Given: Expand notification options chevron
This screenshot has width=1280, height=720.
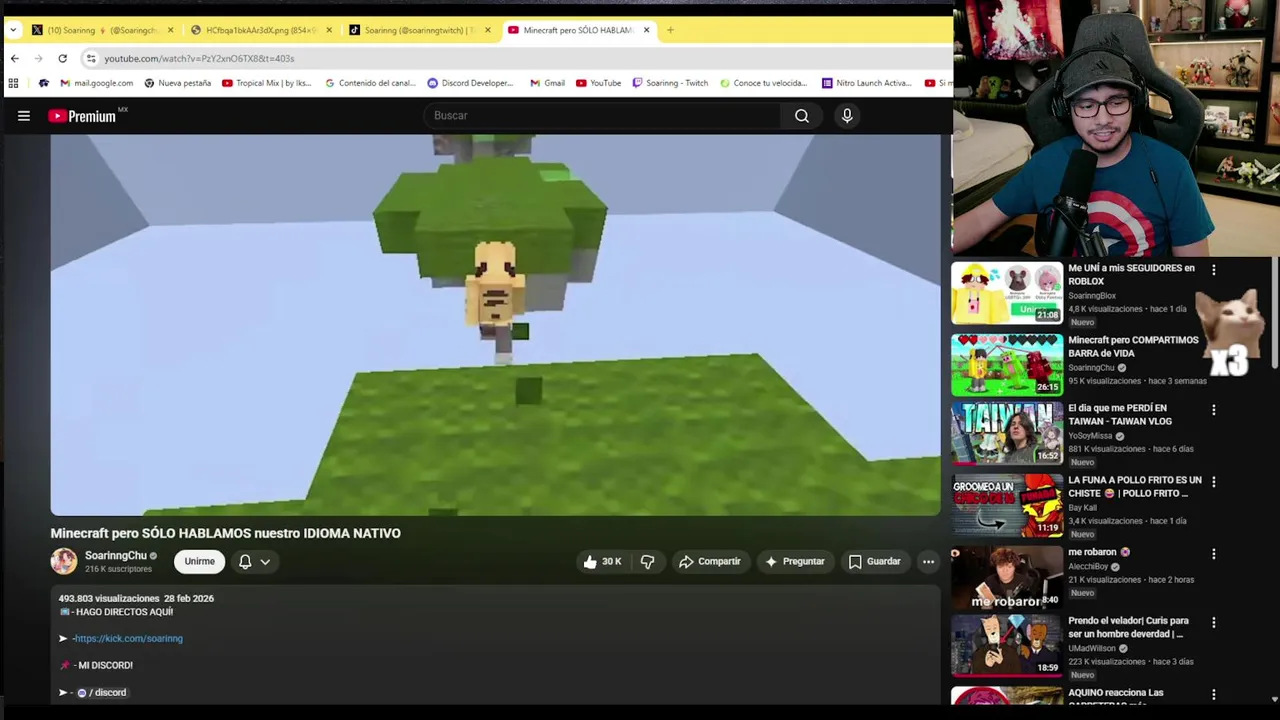Looking at the screenshot, I should (x=265, y=562).
